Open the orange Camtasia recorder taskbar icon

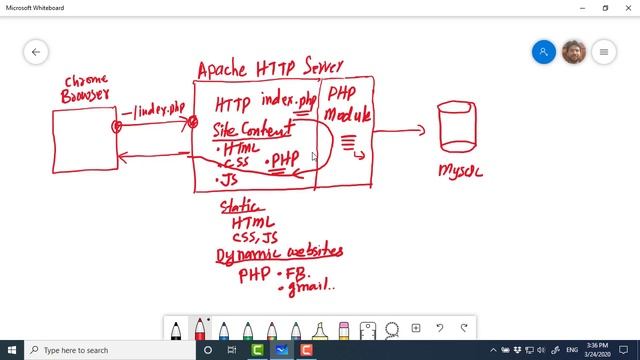tap(307, 350)
